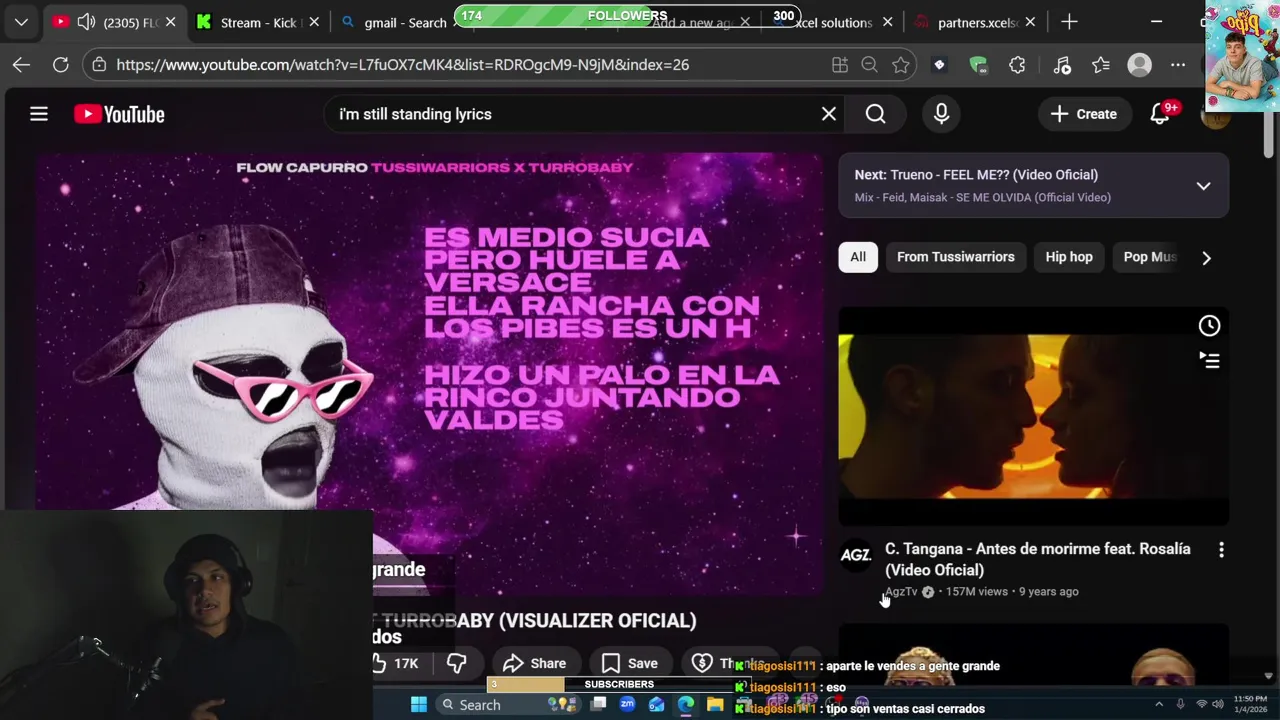
Task: View site information lock icon
Action: point(98,65)
